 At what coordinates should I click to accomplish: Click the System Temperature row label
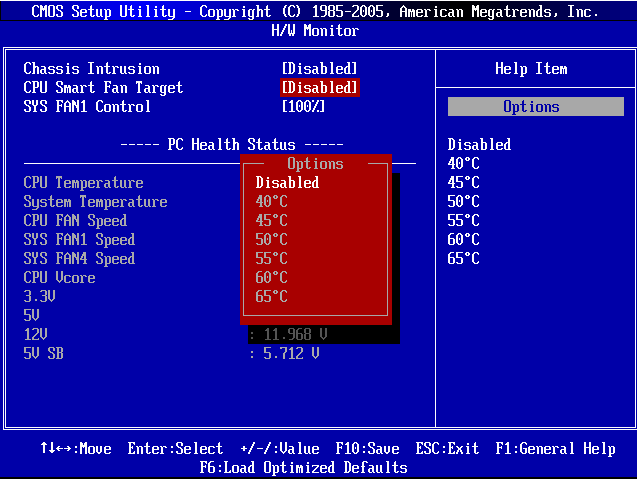[x=95, y=202]
